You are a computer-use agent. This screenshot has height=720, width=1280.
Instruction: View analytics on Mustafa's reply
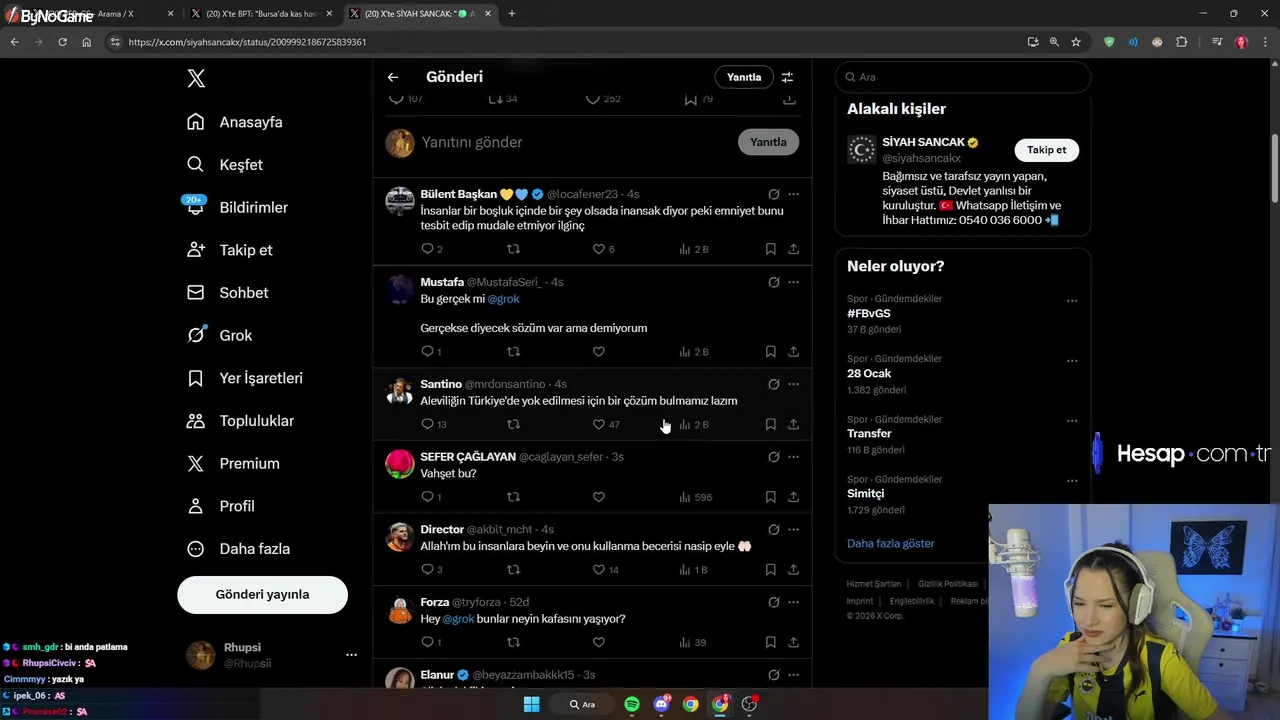[x=693, y=352]
